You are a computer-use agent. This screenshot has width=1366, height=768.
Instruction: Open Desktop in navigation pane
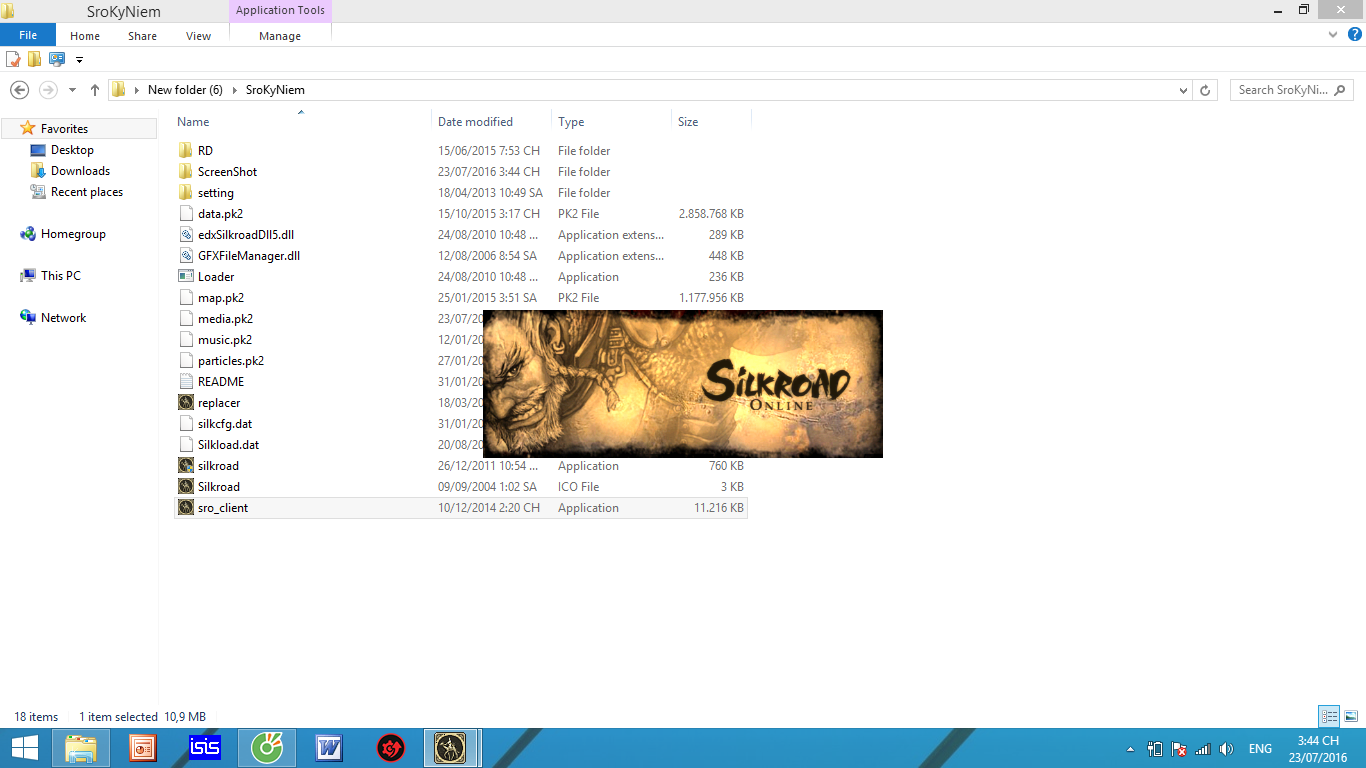pos(72,150)
